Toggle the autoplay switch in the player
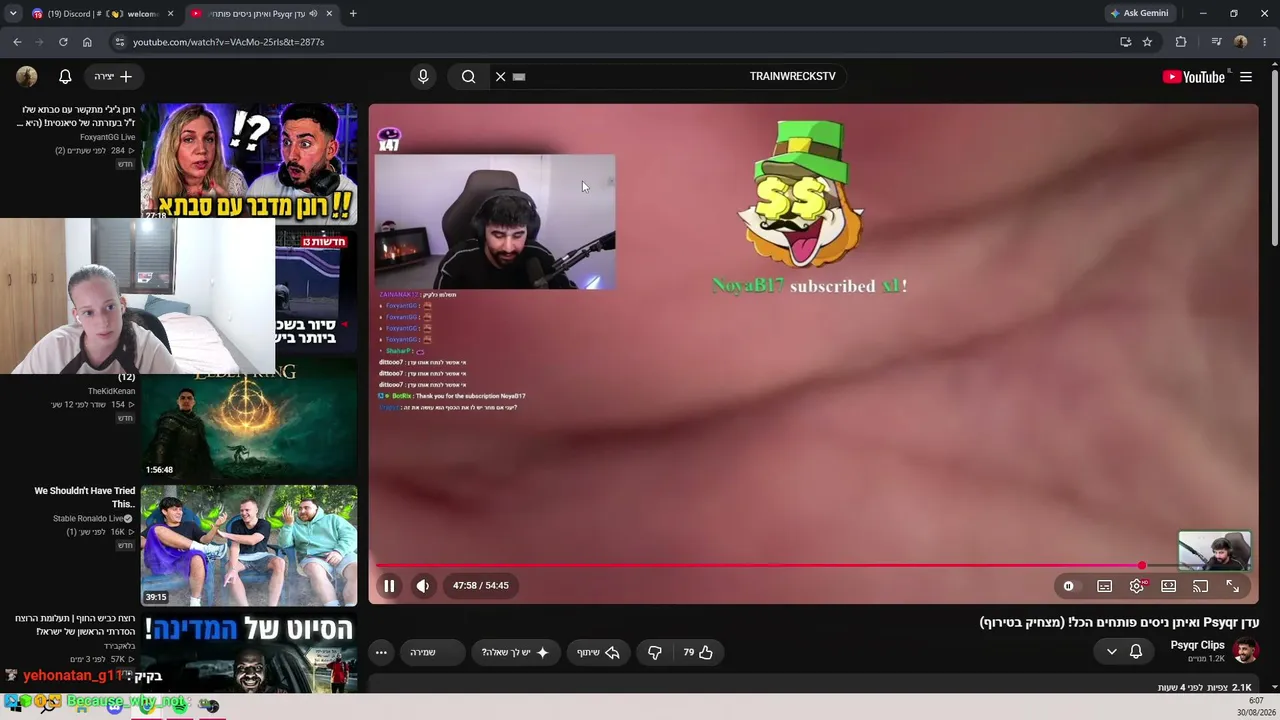The width and height of the screenshot is (1280, 720). point(1068,586)
